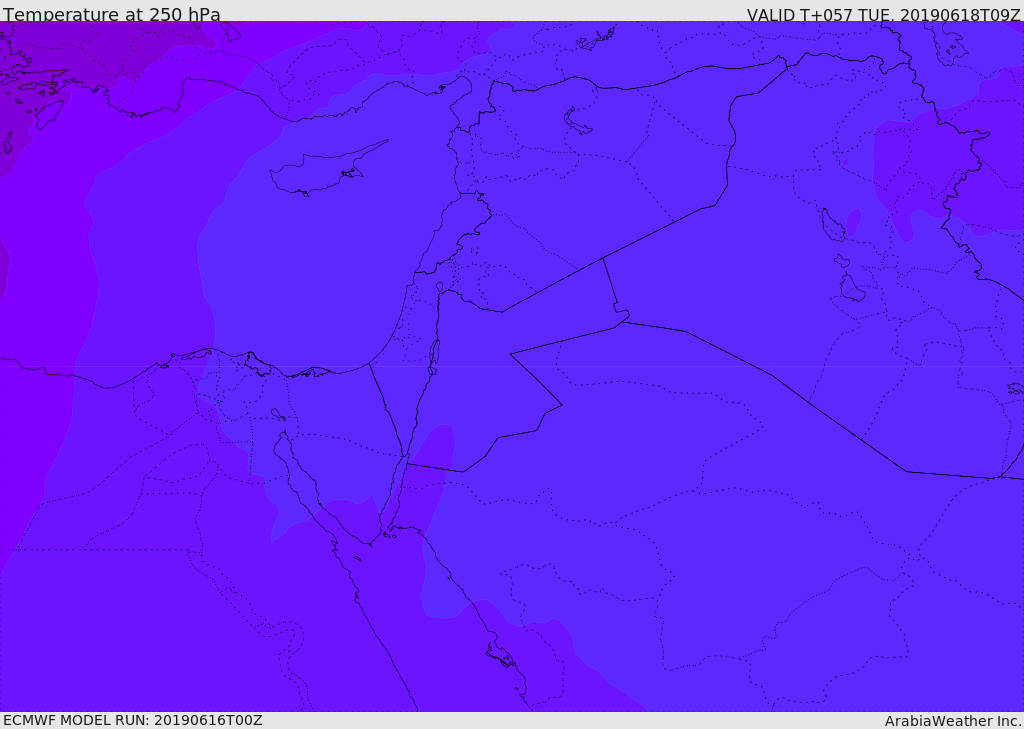Click the 'ECMWF MODEL RUN: 20190616T00Z' label
1024x729 pixels.
pyautogui.click(x=133, y=720)
